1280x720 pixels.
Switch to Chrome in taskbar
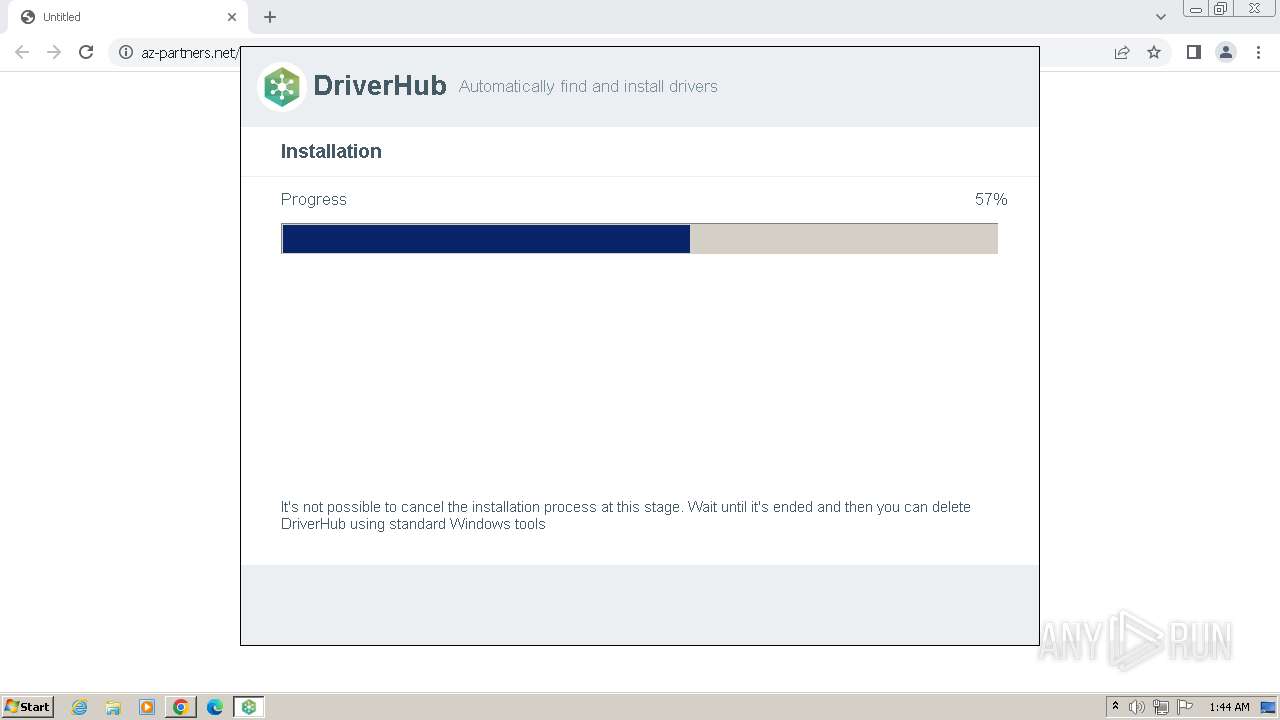[x=181, y=707]
